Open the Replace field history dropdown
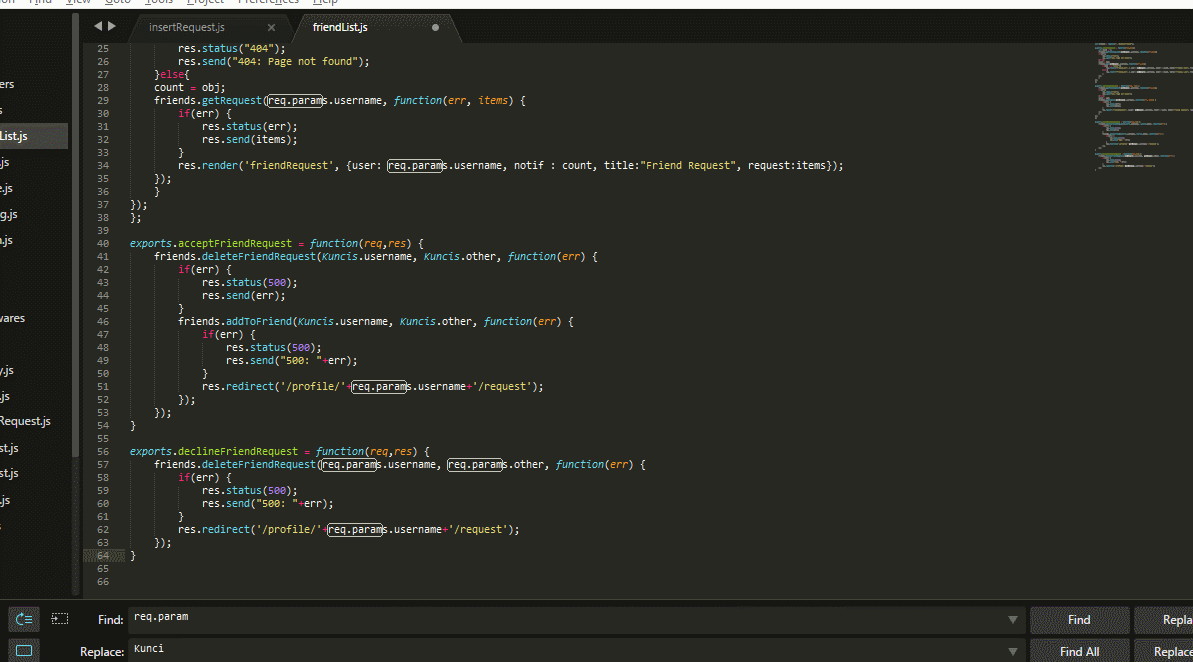Image resolution: width=1193 pixels, height=662 pixels. [x=1012, y=650]
